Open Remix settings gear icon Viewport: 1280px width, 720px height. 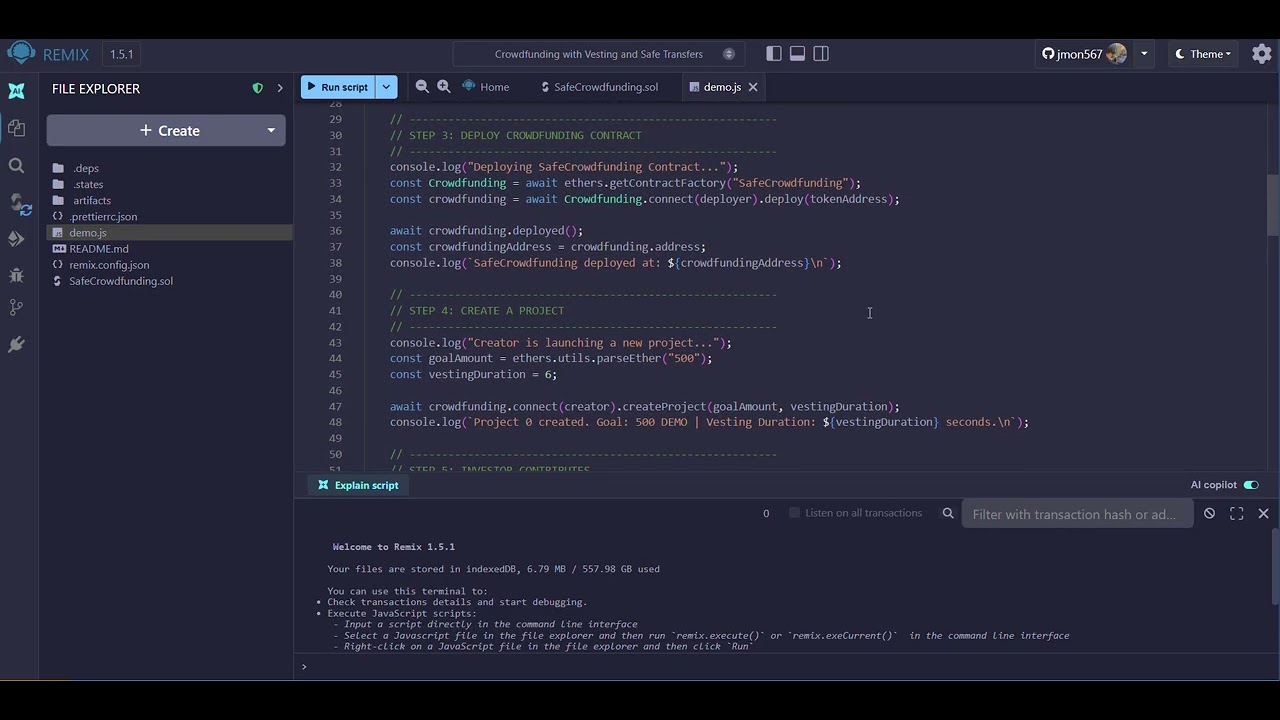pyautogui.click(x=1262, y=54)
